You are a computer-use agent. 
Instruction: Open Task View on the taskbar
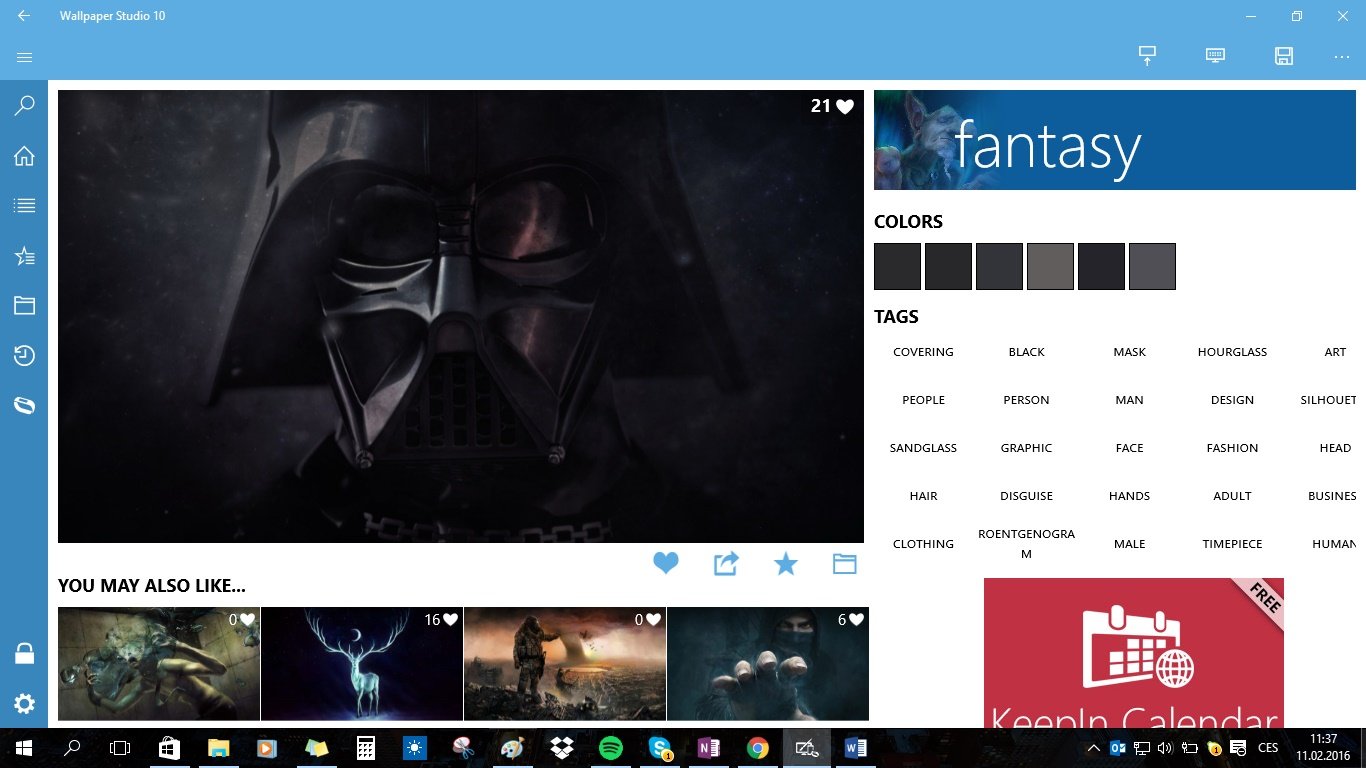coord(120,748)
